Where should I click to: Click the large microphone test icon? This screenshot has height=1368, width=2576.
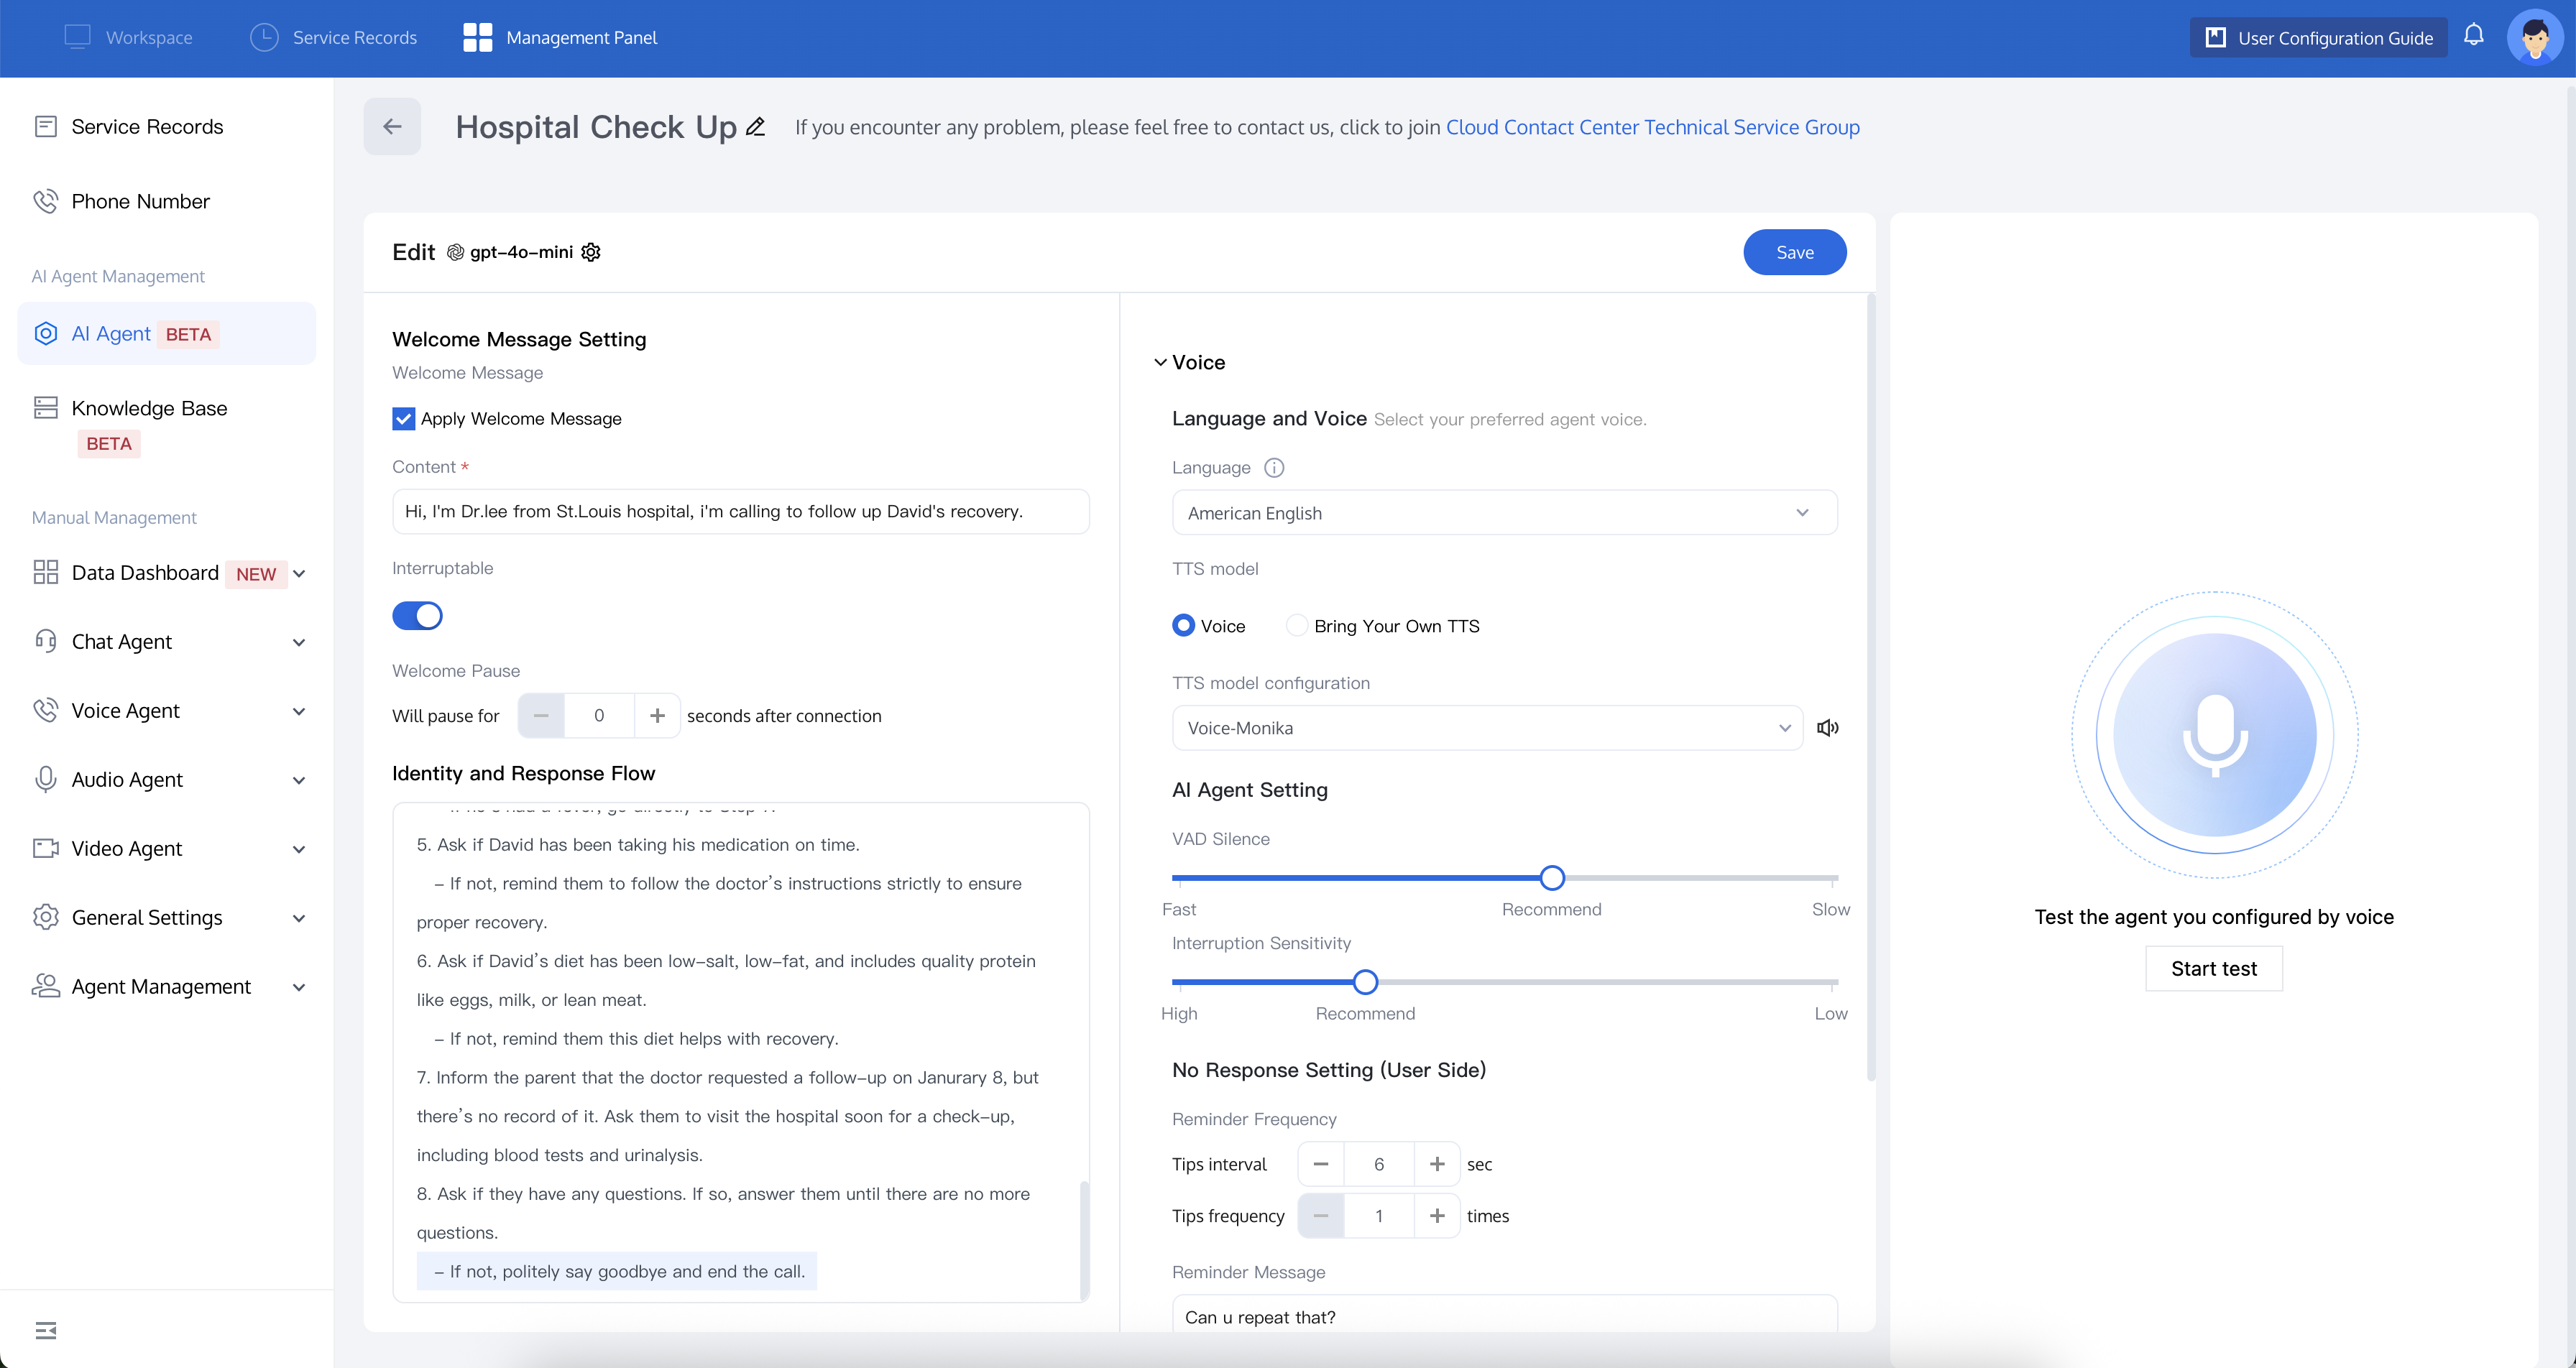point(2214,735)
